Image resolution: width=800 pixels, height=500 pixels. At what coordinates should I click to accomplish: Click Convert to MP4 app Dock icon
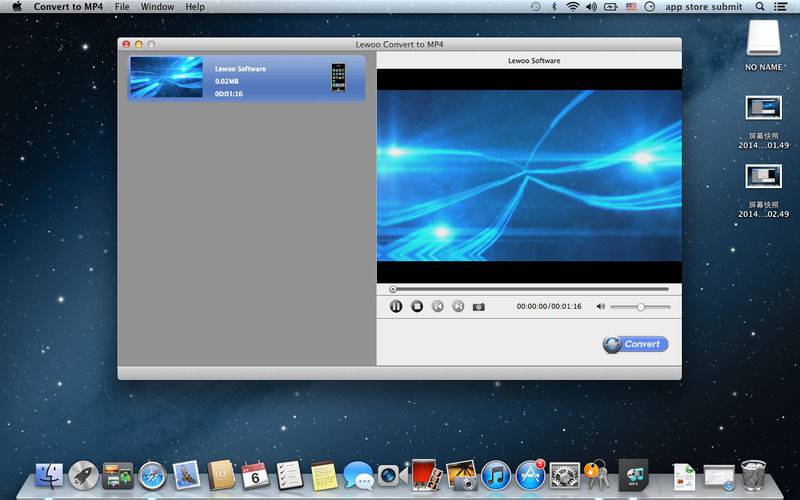coord(633,476)
